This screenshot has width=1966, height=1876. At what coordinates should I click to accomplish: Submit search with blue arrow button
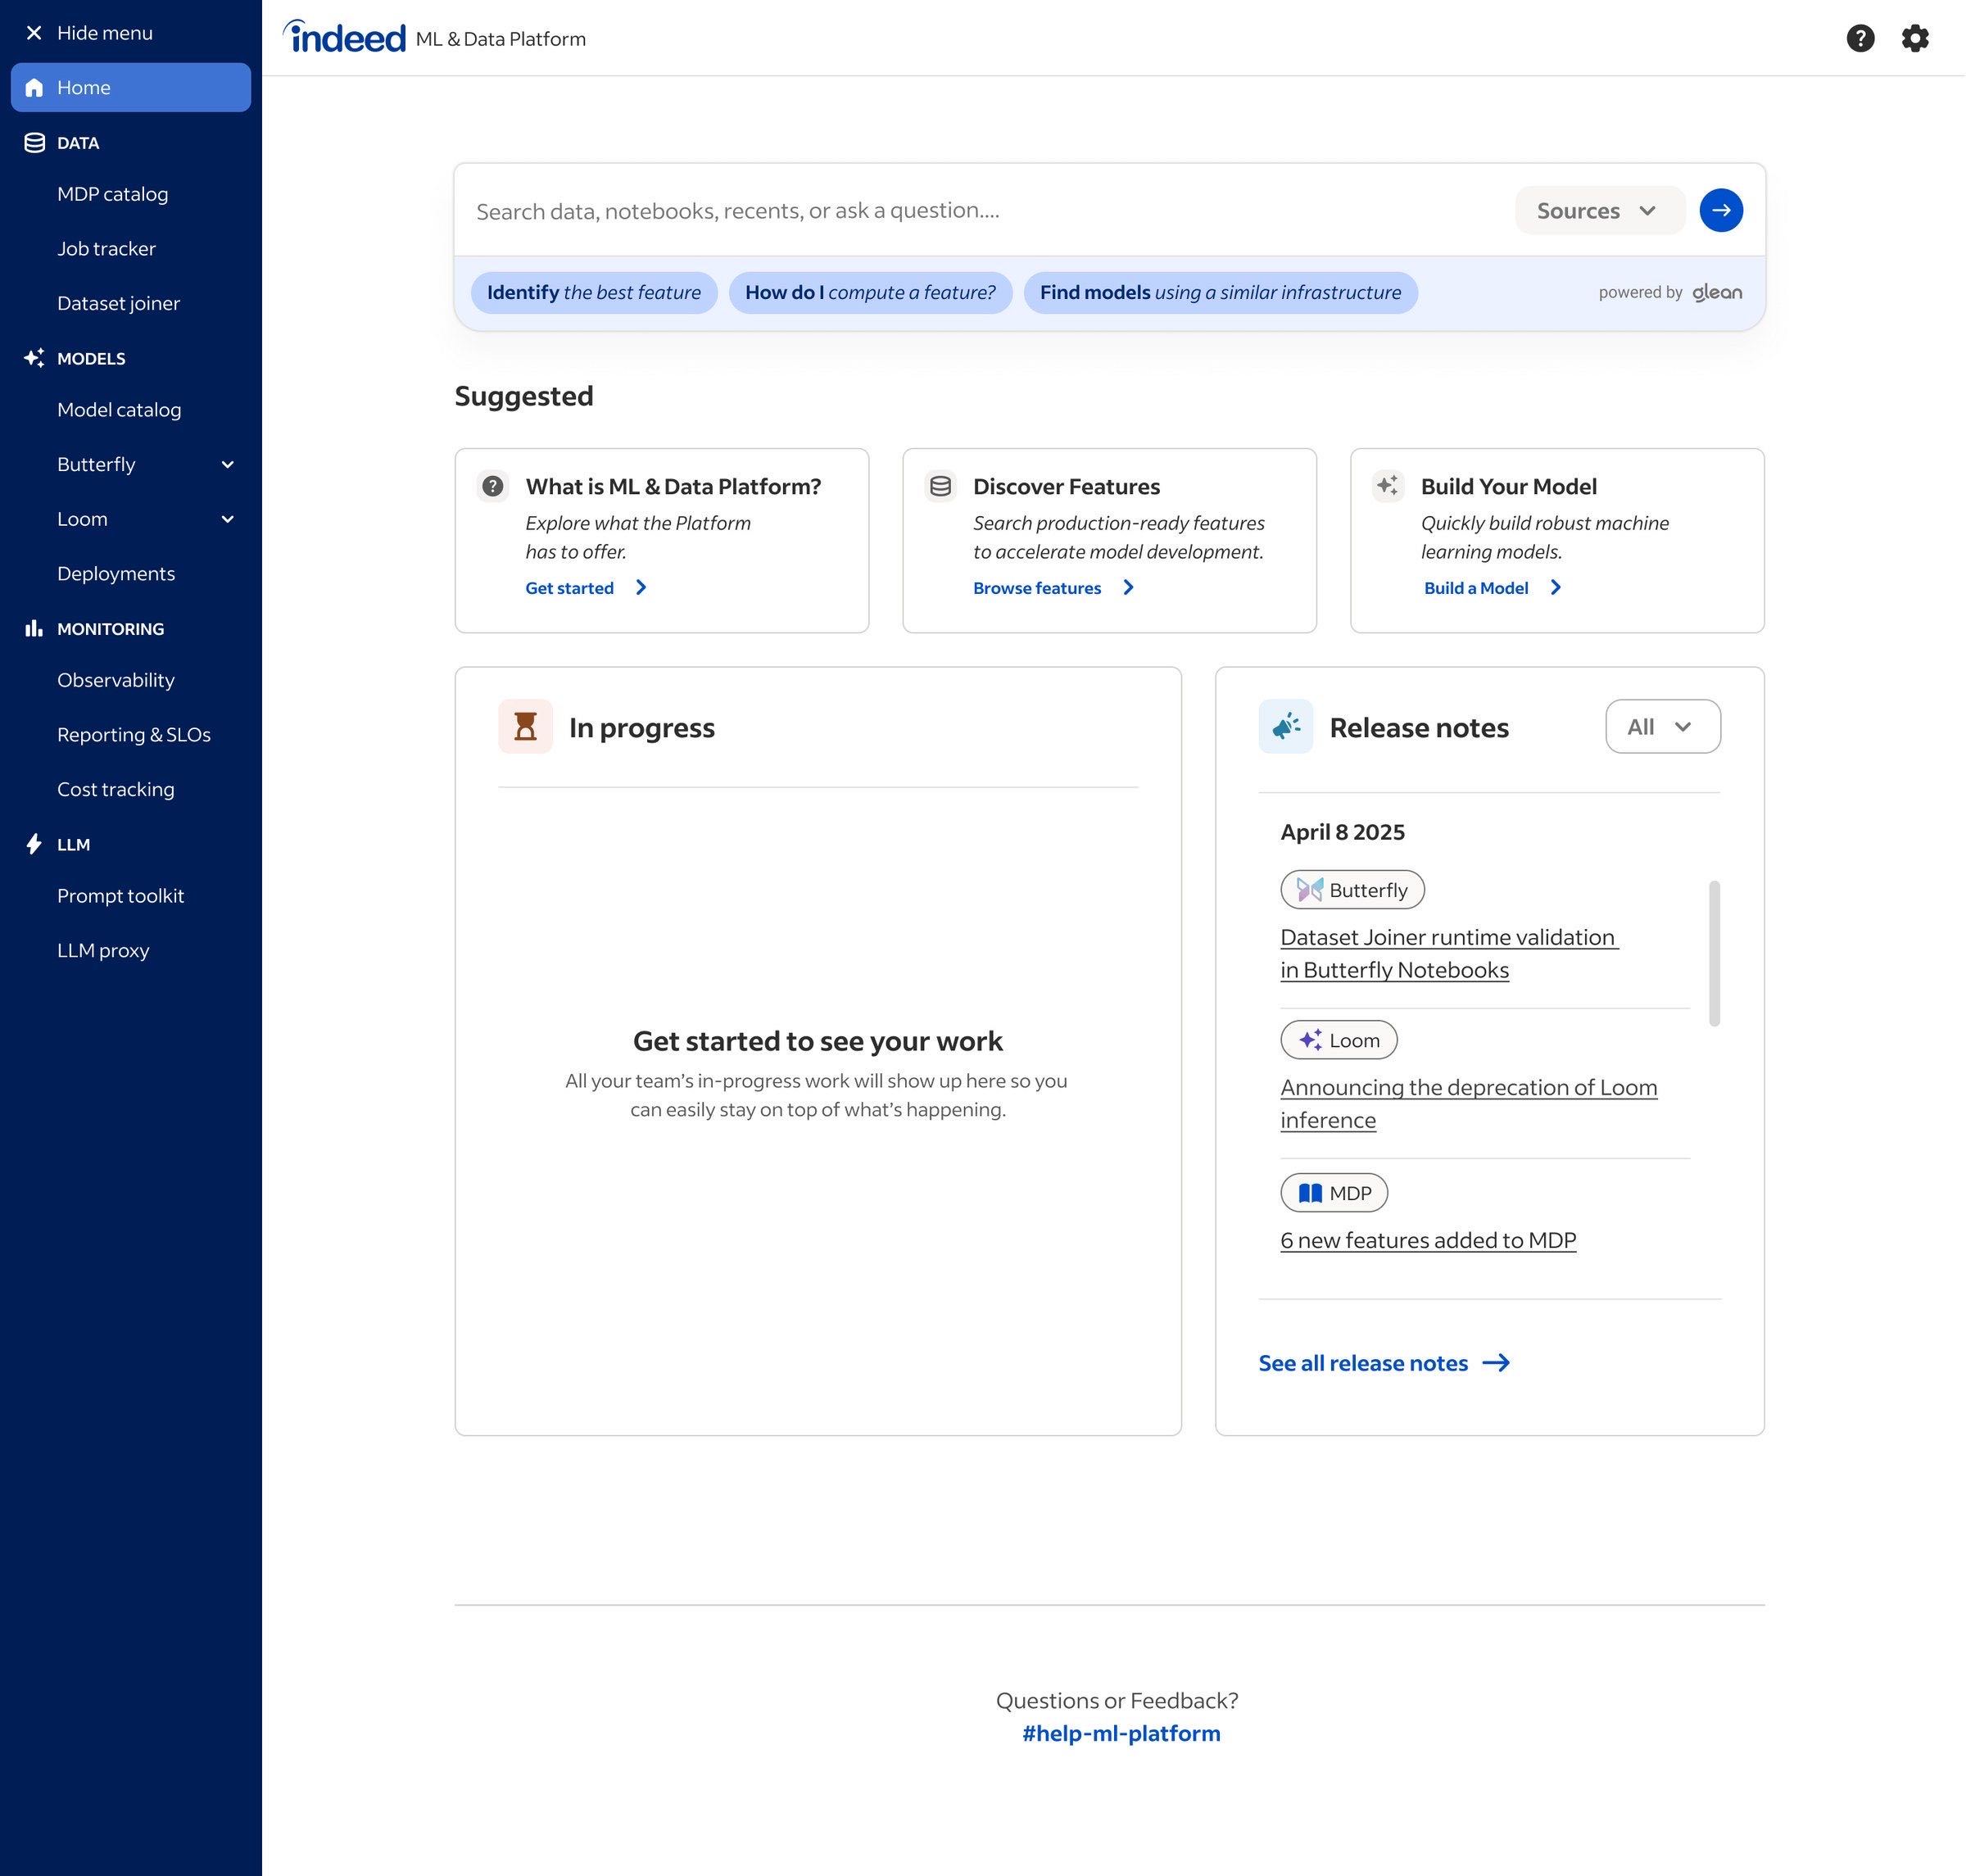click(1721, 210)
